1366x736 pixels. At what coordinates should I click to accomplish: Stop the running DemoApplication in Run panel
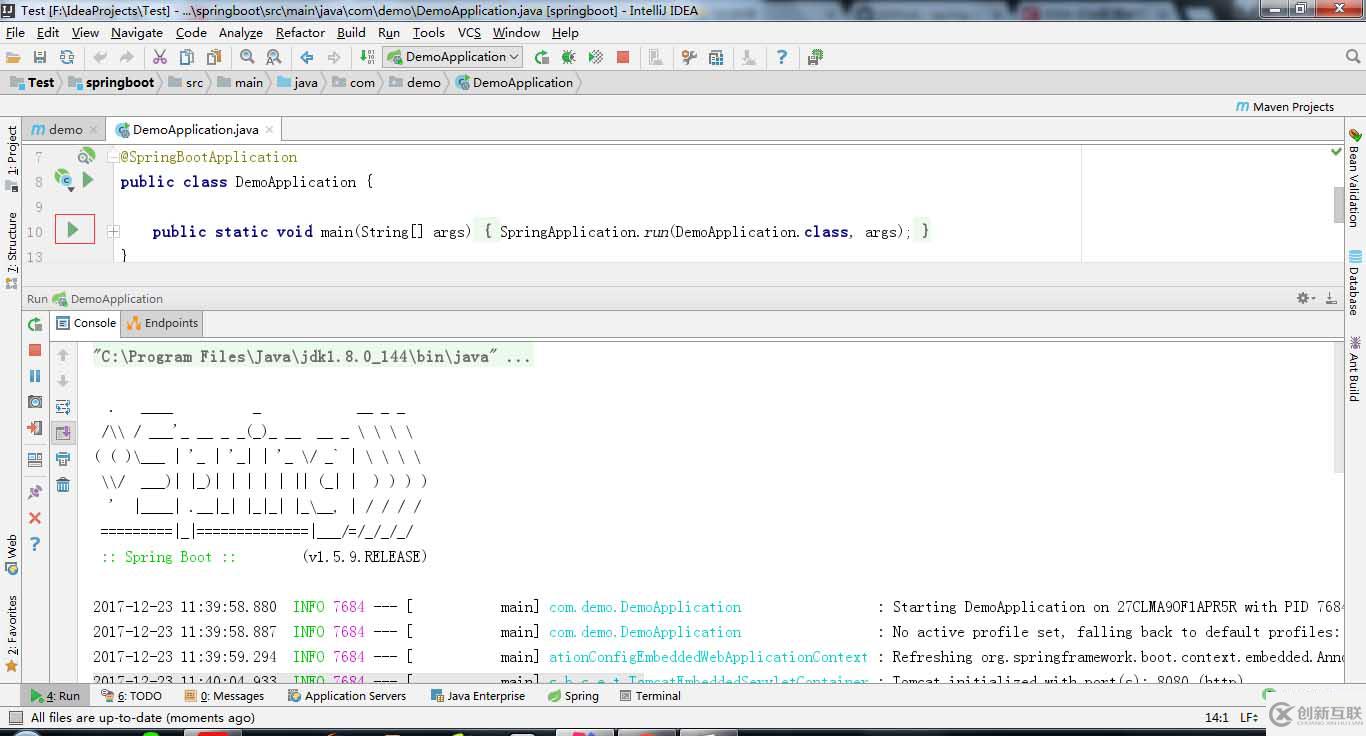point(35,350)
